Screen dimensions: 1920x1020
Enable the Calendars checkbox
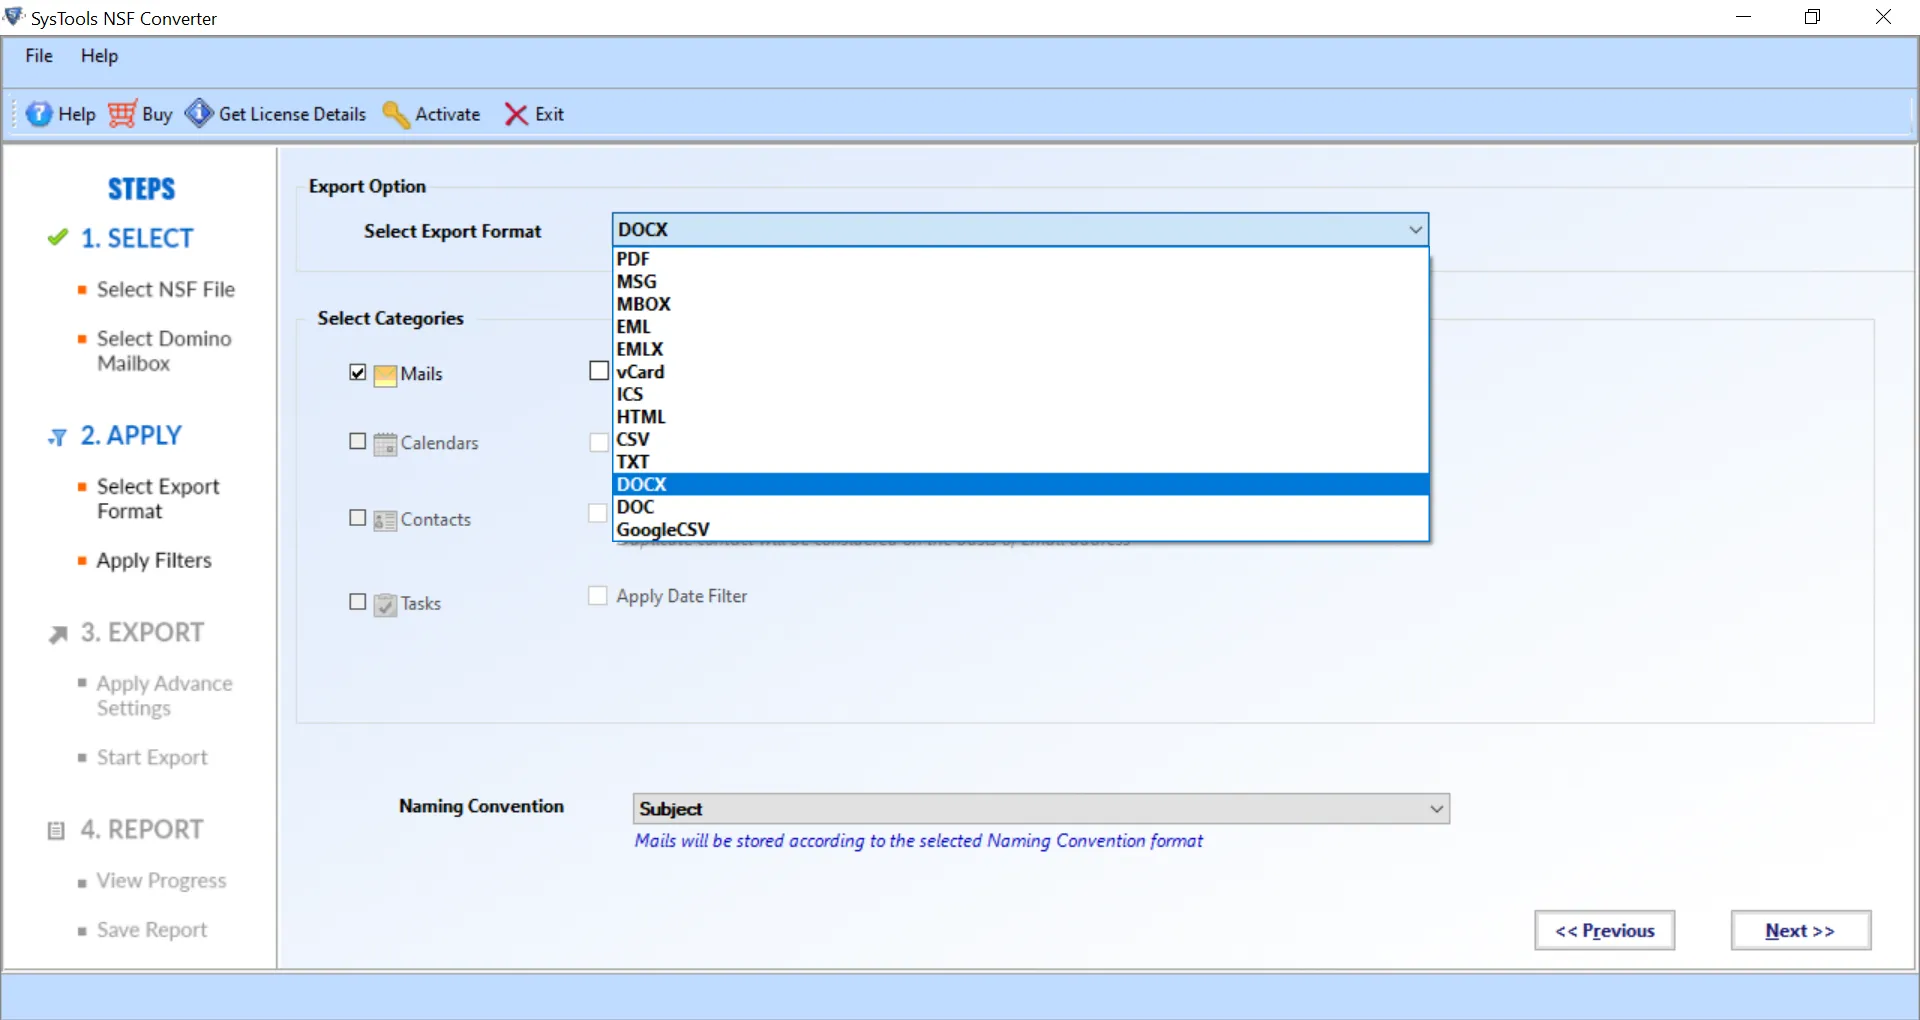tap(358, 442)
